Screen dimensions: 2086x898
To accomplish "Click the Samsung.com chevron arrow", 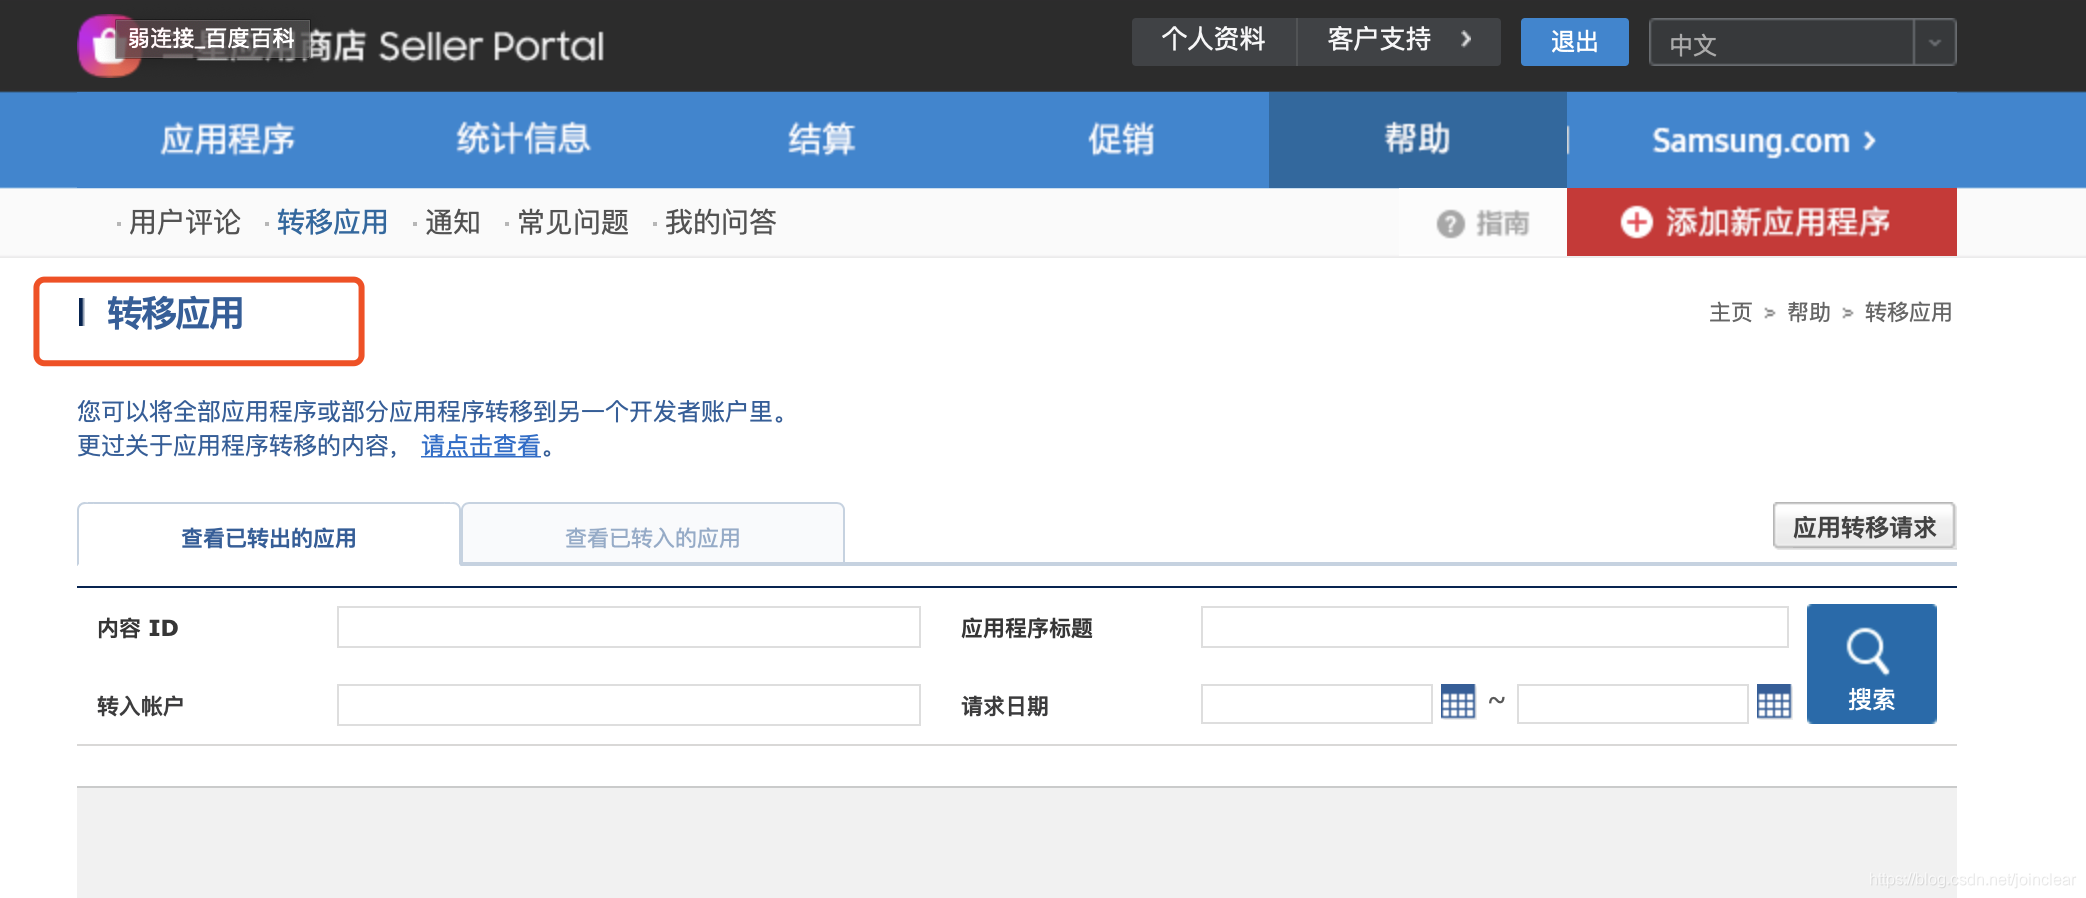I will [x=1869, y=141].
